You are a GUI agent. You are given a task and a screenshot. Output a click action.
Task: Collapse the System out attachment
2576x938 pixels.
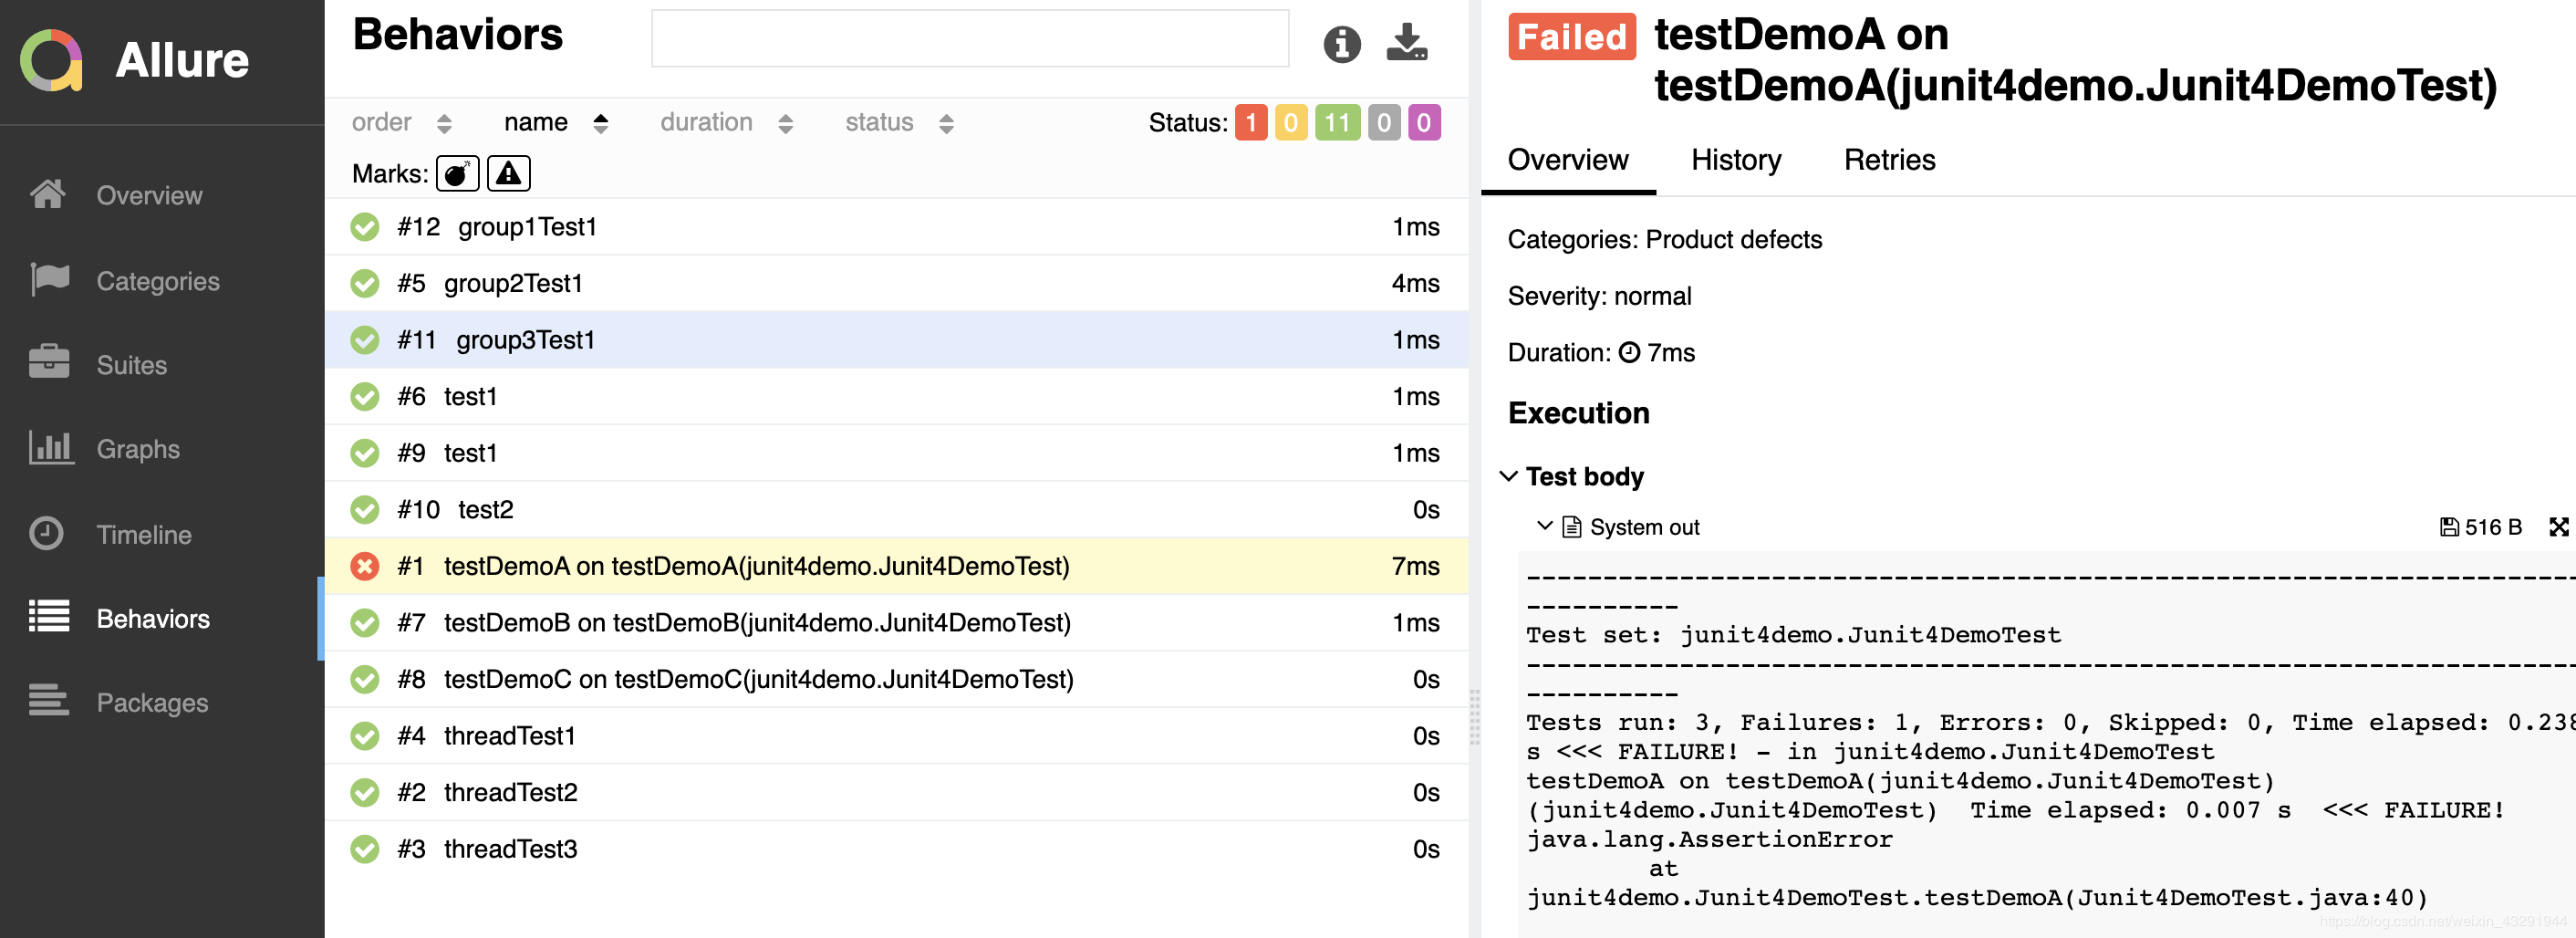click(1544, 526)
